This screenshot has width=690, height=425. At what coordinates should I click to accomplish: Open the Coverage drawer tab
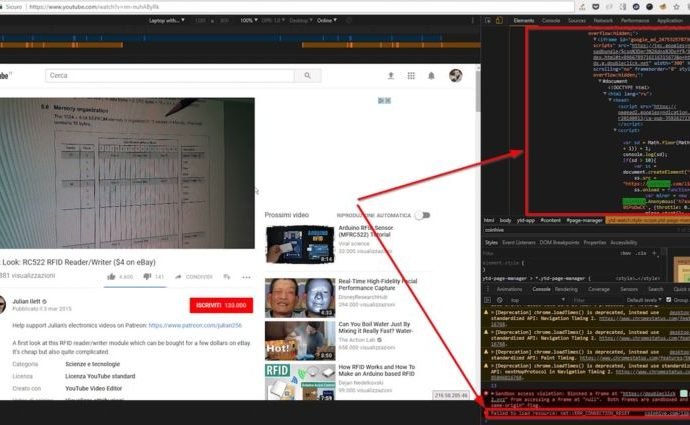click(x=599, y=289)
